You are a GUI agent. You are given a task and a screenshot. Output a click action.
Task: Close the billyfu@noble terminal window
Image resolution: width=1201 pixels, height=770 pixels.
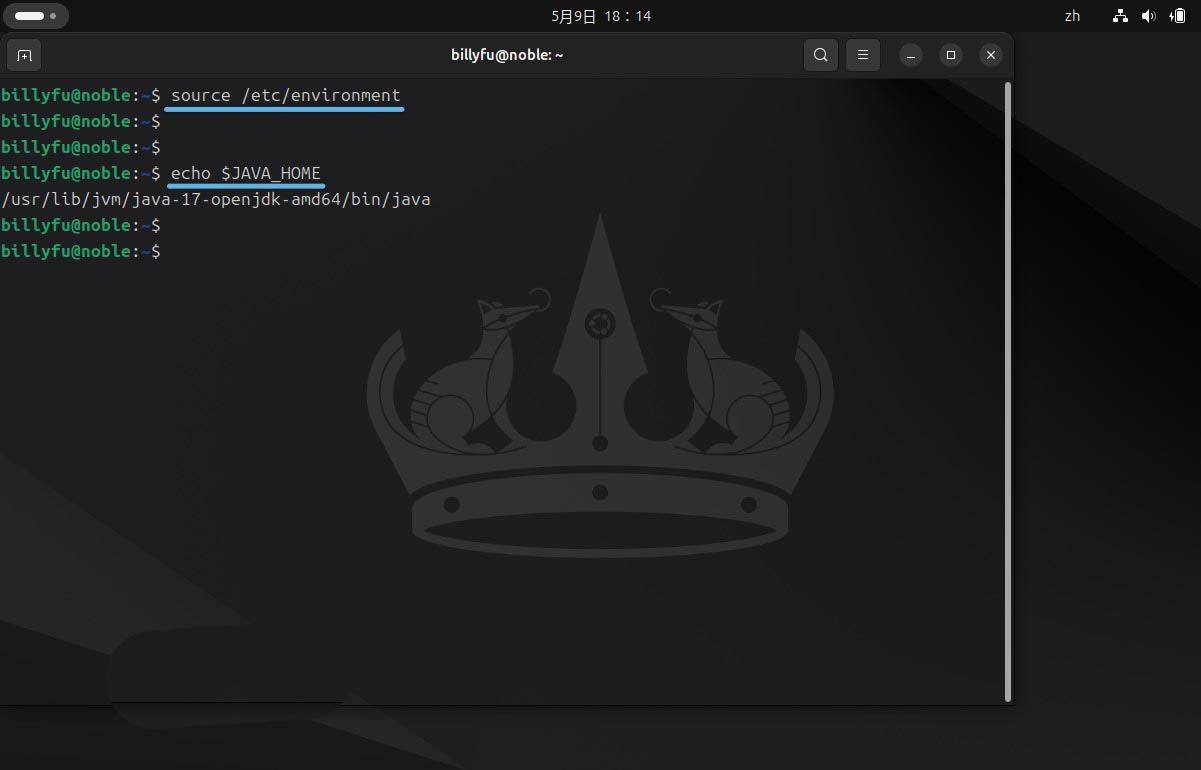coord(990,55)
